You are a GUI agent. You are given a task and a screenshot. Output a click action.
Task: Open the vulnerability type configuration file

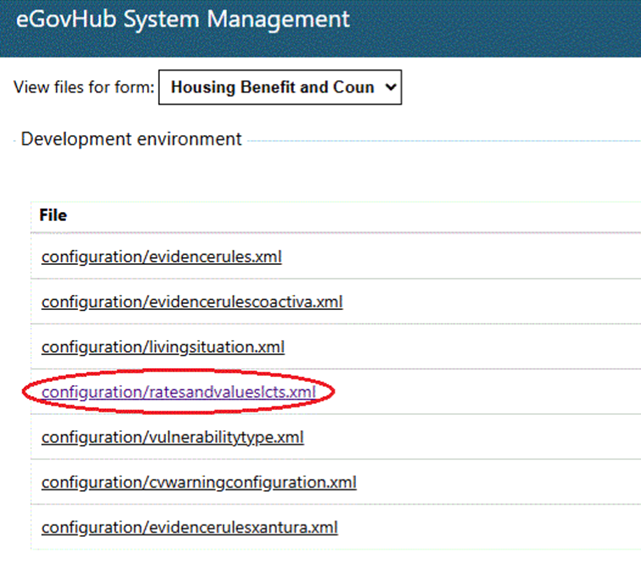coord(173,437)
